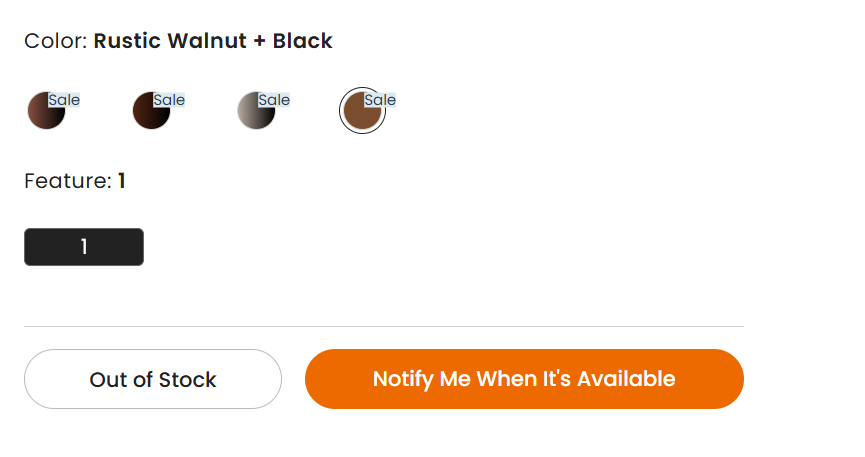
Task: Choose the second dark brown-black swatch
Action: pyautogui.click(x=150, y=111)
